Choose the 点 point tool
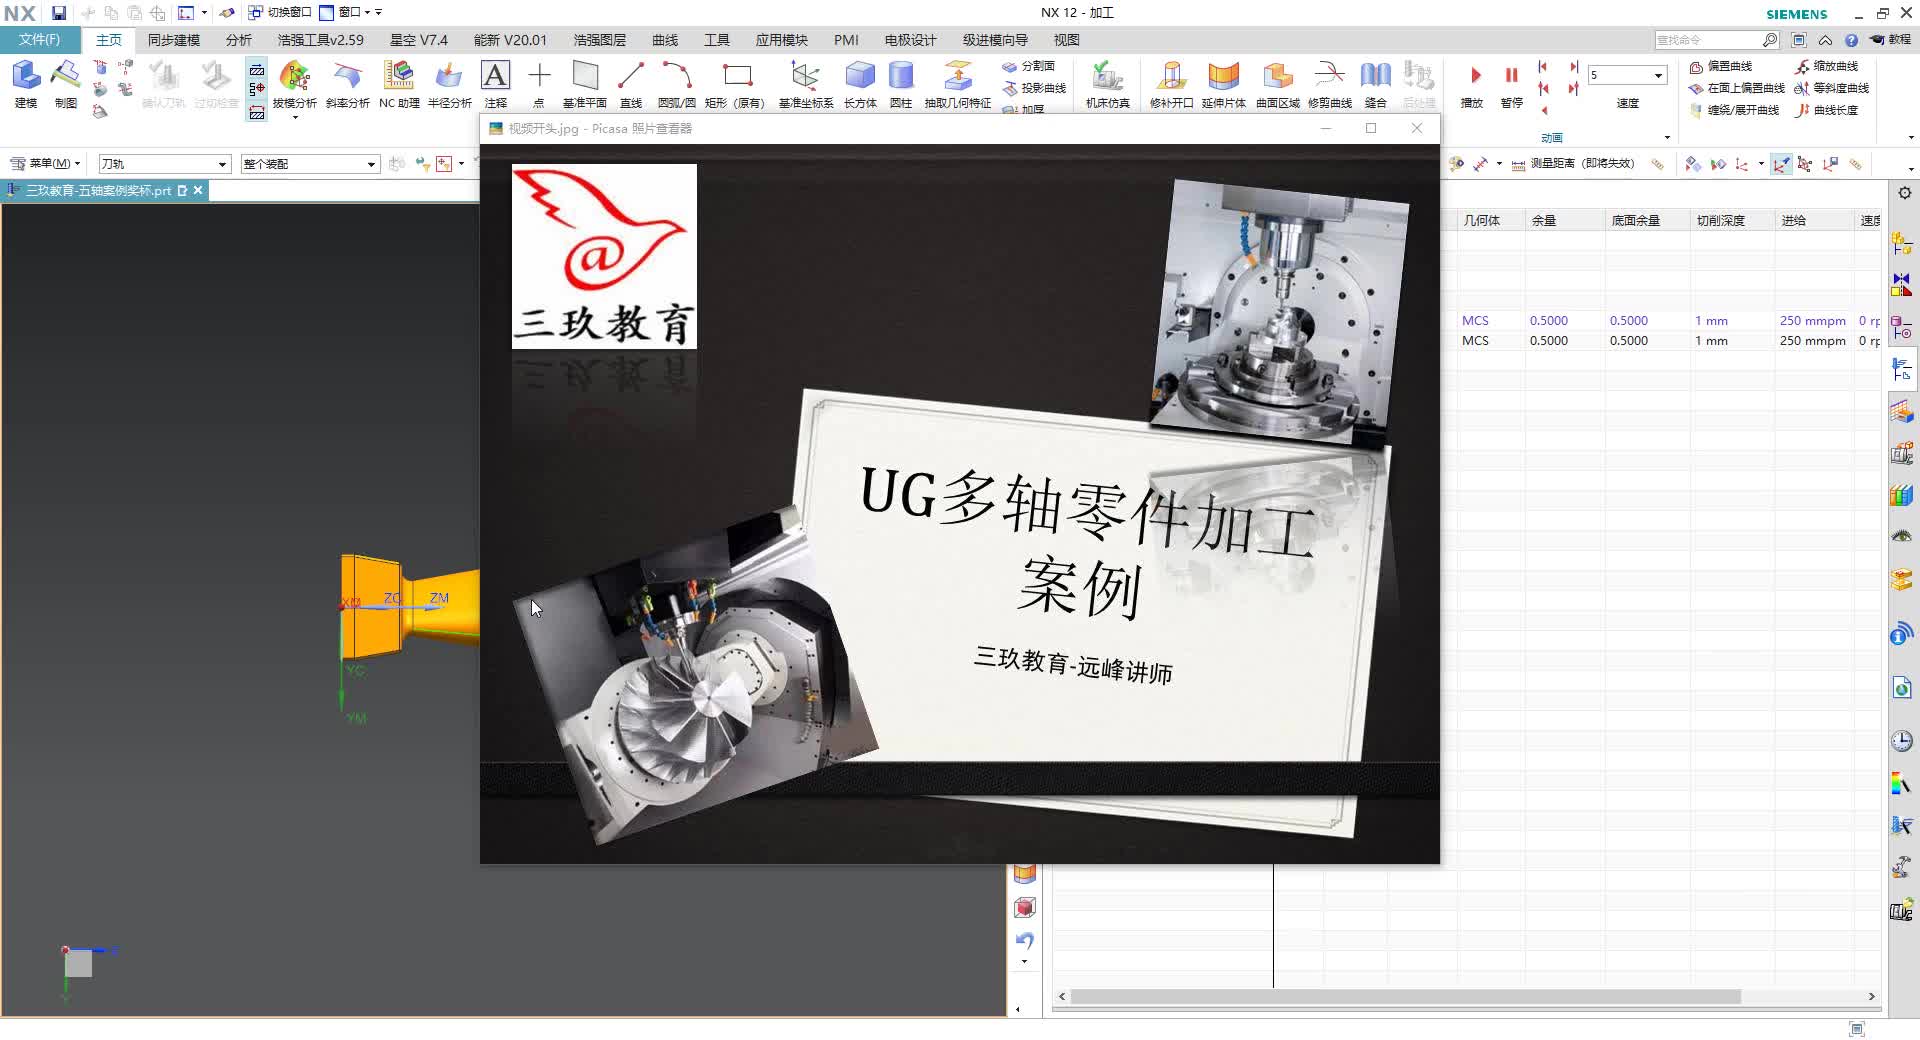The image size is (1920, 1040). (x=539, y=84)
